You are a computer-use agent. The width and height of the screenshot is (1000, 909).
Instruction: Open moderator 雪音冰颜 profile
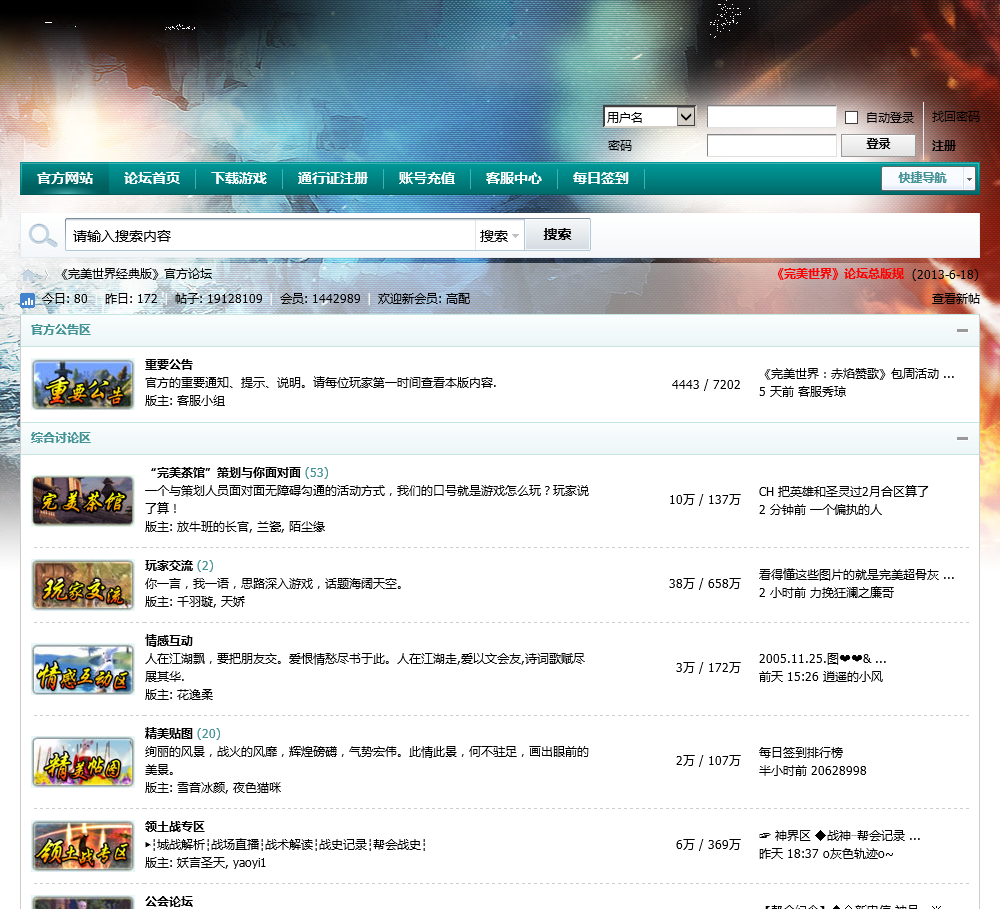coord(201,788)
